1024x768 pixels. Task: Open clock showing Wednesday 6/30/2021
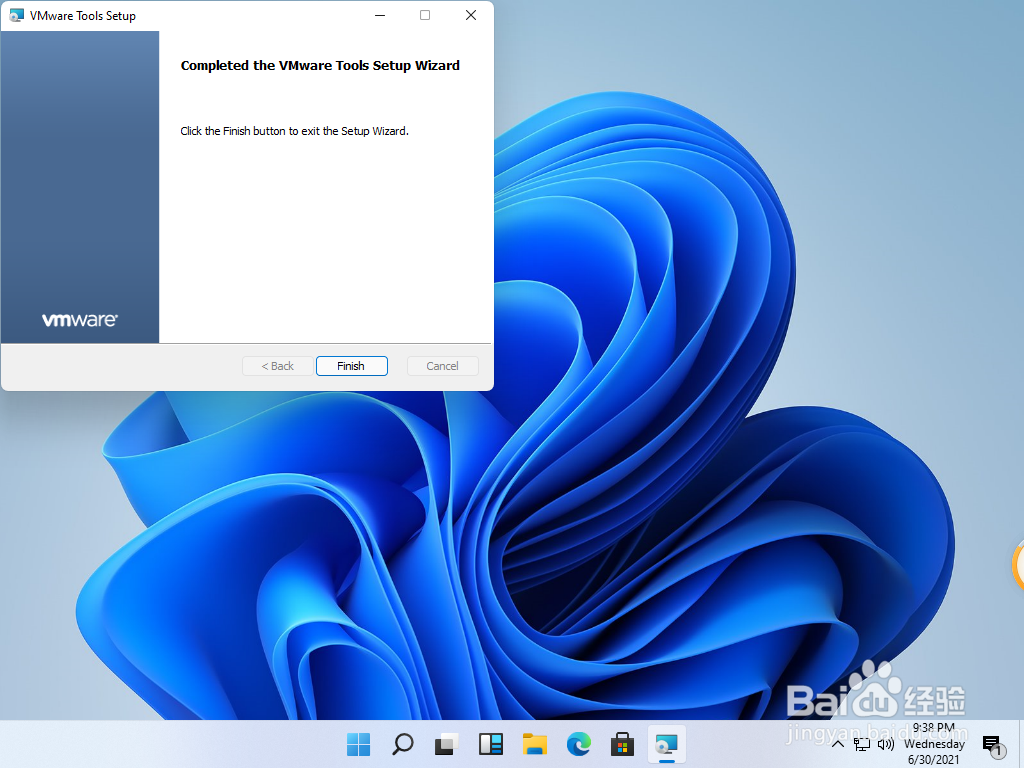pyautogui.click(x=934, y=744)
